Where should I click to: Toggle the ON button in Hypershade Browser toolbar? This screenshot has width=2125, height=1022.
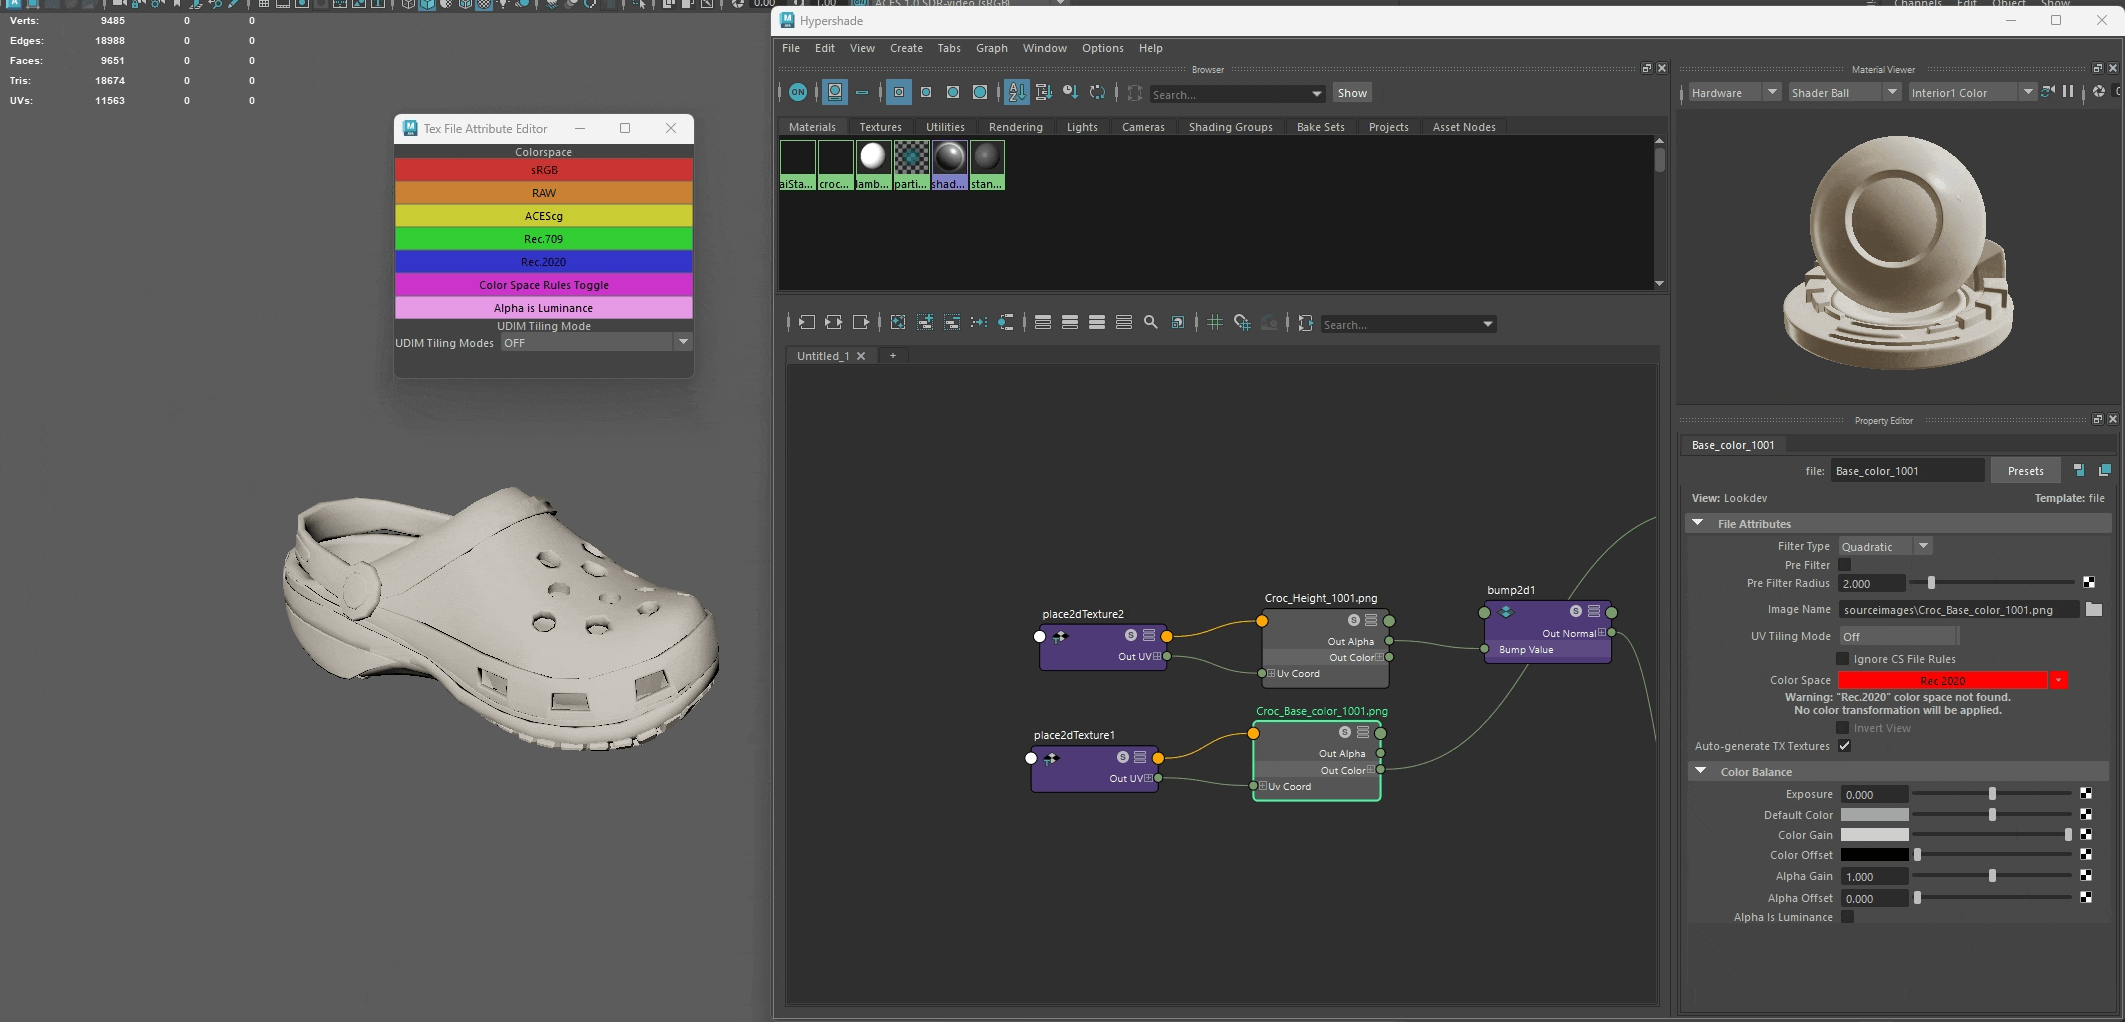(x=798, y=92)
